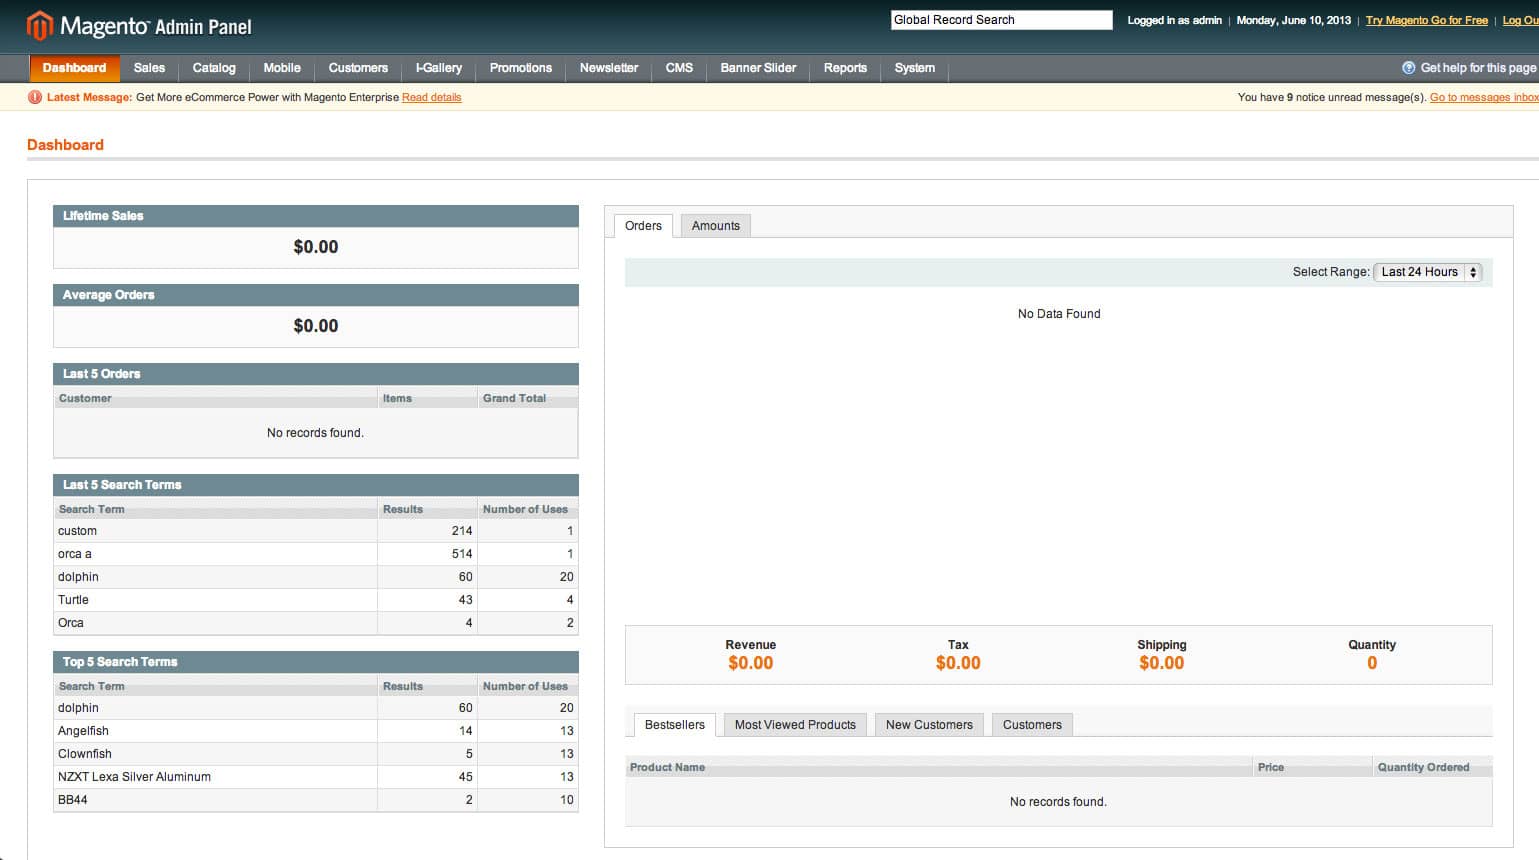Click the Read details link

[x=432, y=97]
